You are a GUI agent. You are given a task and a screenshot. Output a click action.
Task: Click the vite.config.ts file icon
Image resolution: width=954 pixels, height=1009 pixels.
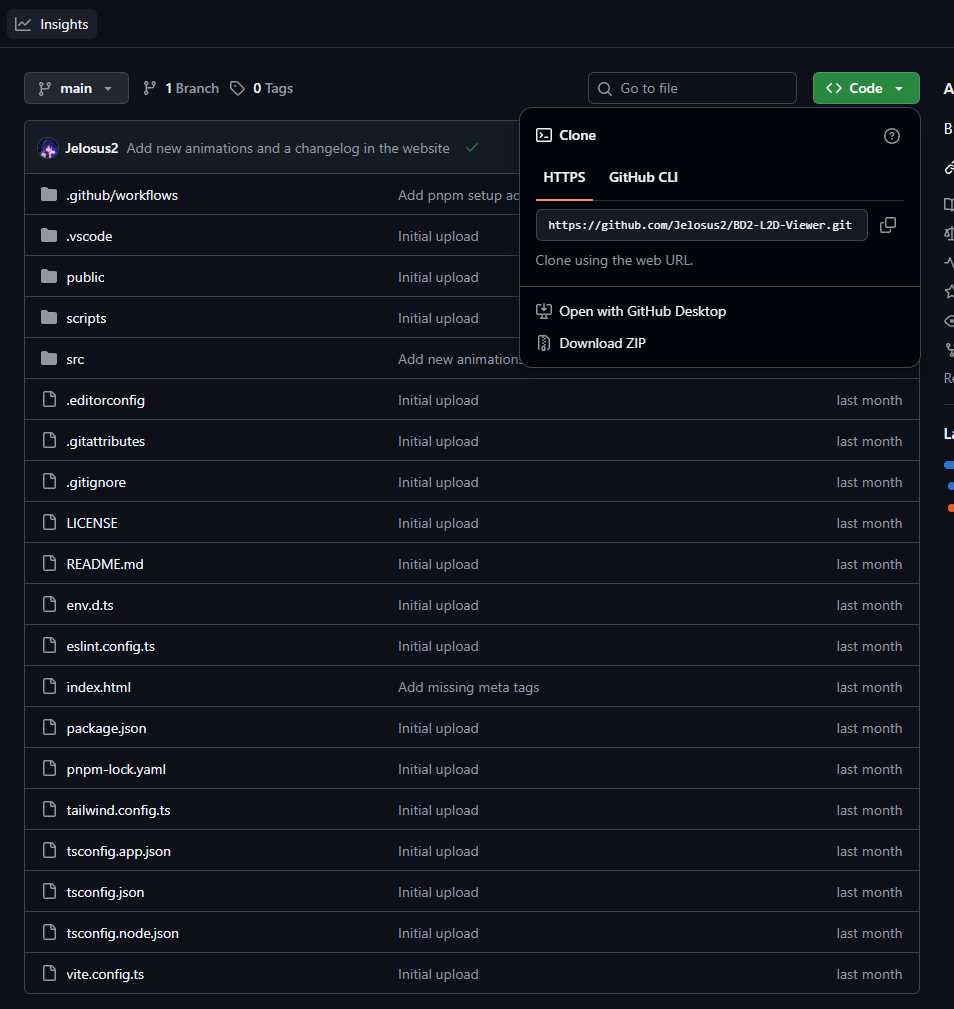pyautogui.click(x=50, y=974)
